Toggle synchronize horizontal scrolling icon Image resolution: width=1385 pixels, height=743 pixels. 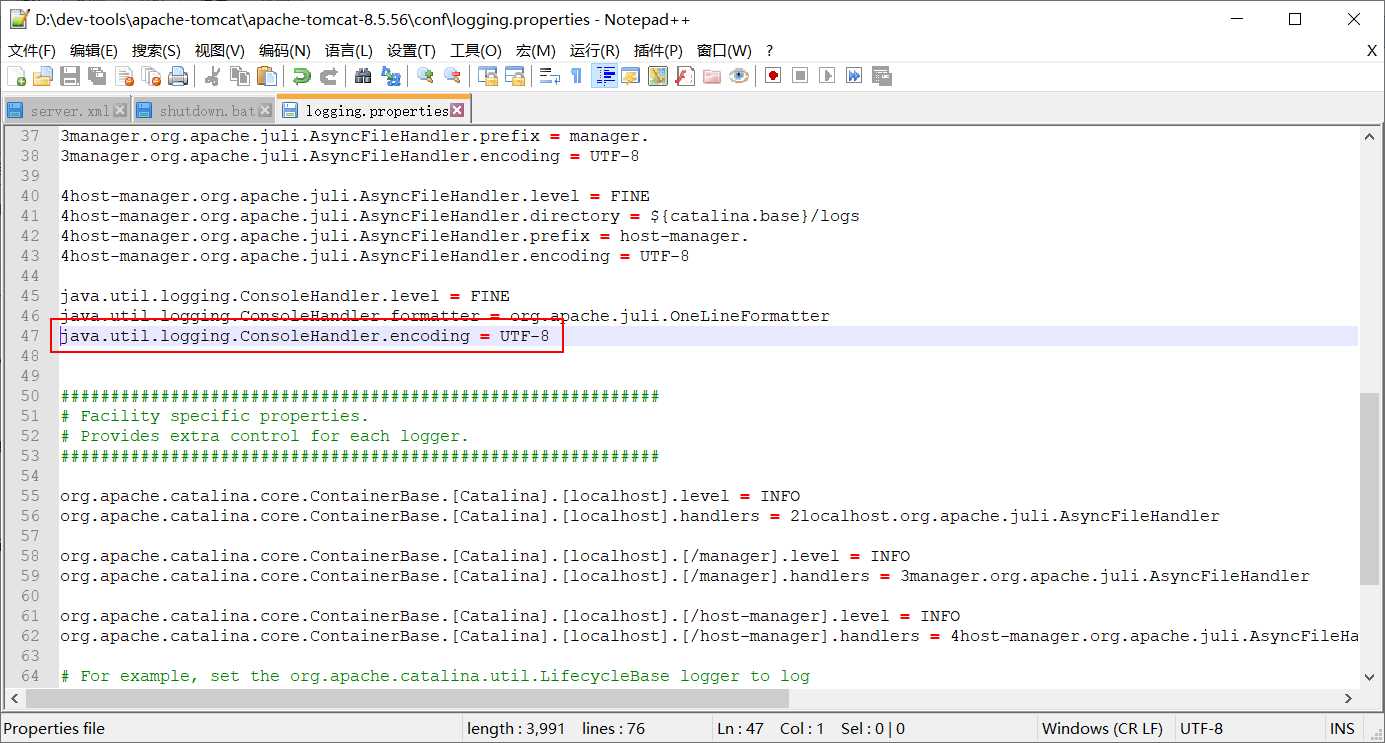515,76
